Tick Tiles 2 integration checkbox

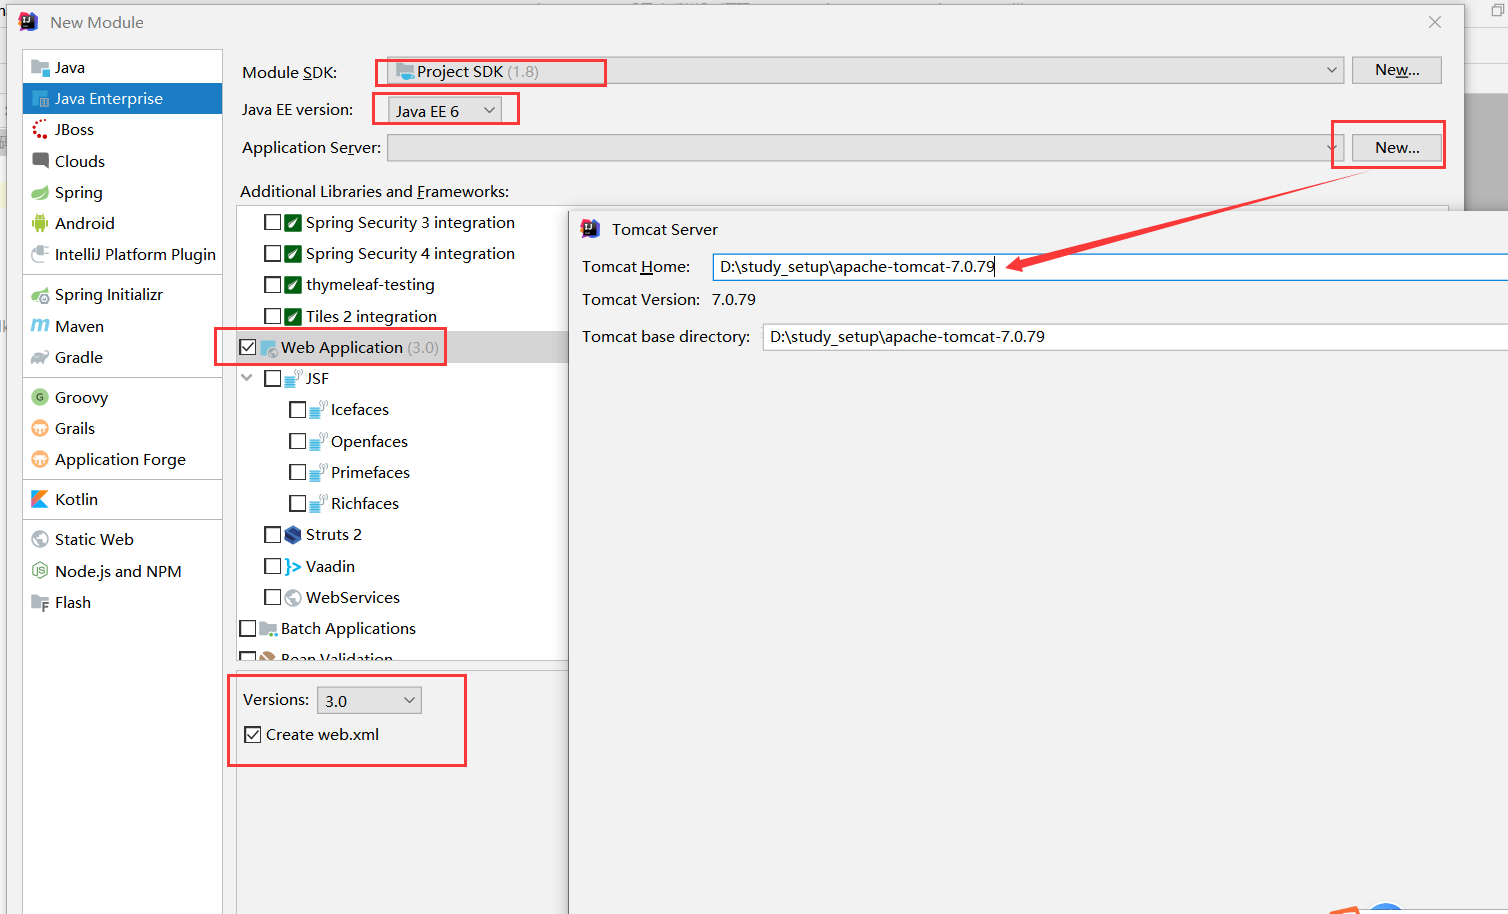(x=272, y=316)
